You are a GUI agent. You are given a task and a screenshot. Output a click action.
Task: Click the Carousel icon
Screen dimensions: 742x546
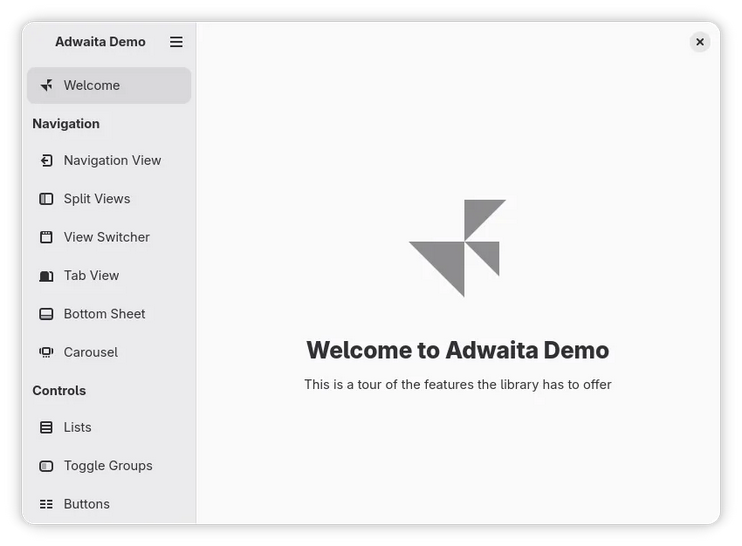(x=46, y=352)
